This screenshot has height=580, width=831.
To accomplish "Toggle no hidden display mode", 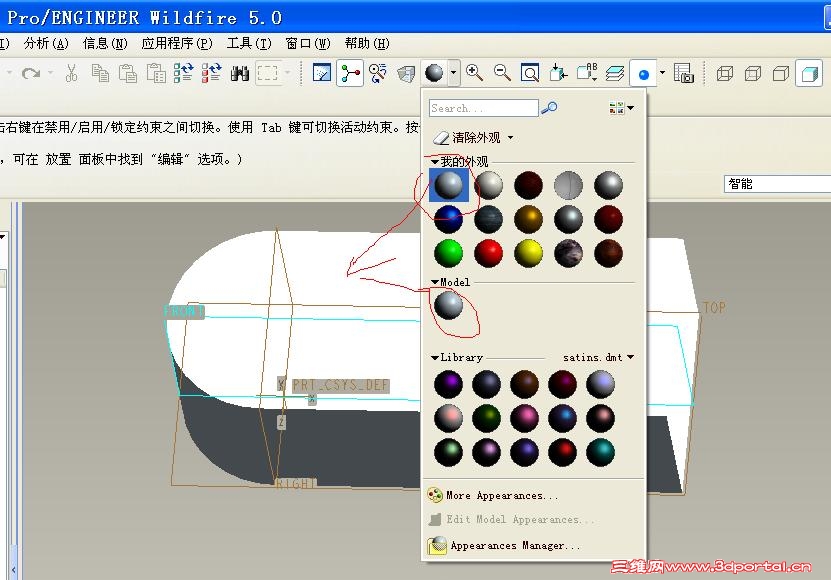I will click(x=781, y=73).
